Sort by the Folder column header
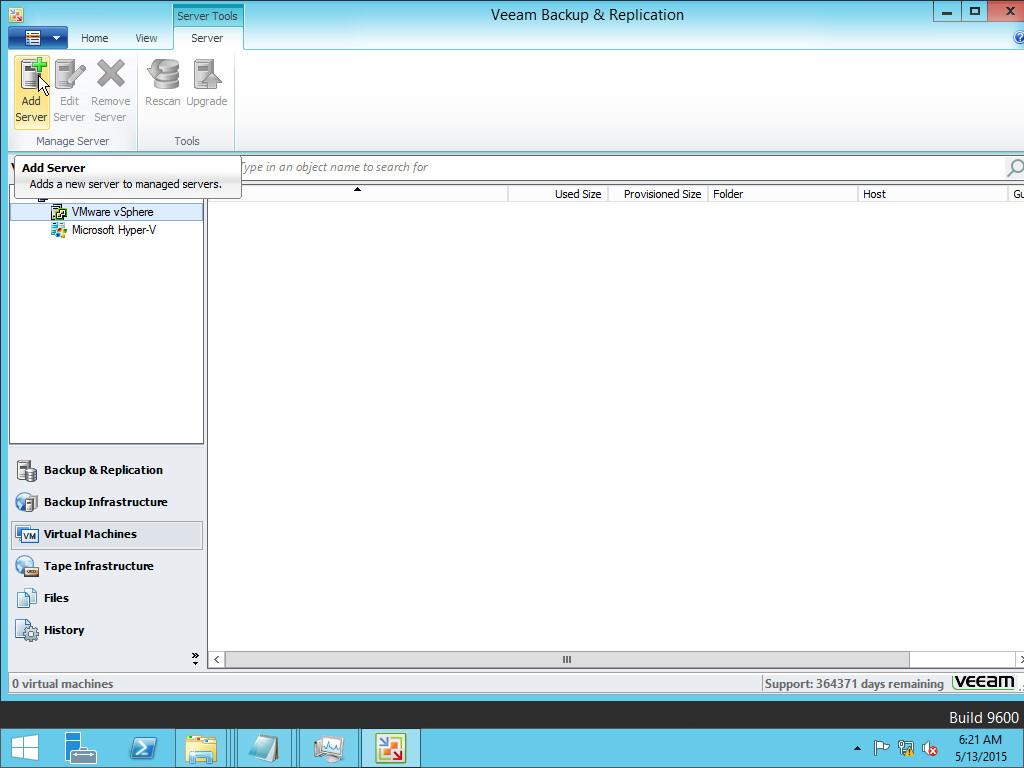 [x=782, y=194]
